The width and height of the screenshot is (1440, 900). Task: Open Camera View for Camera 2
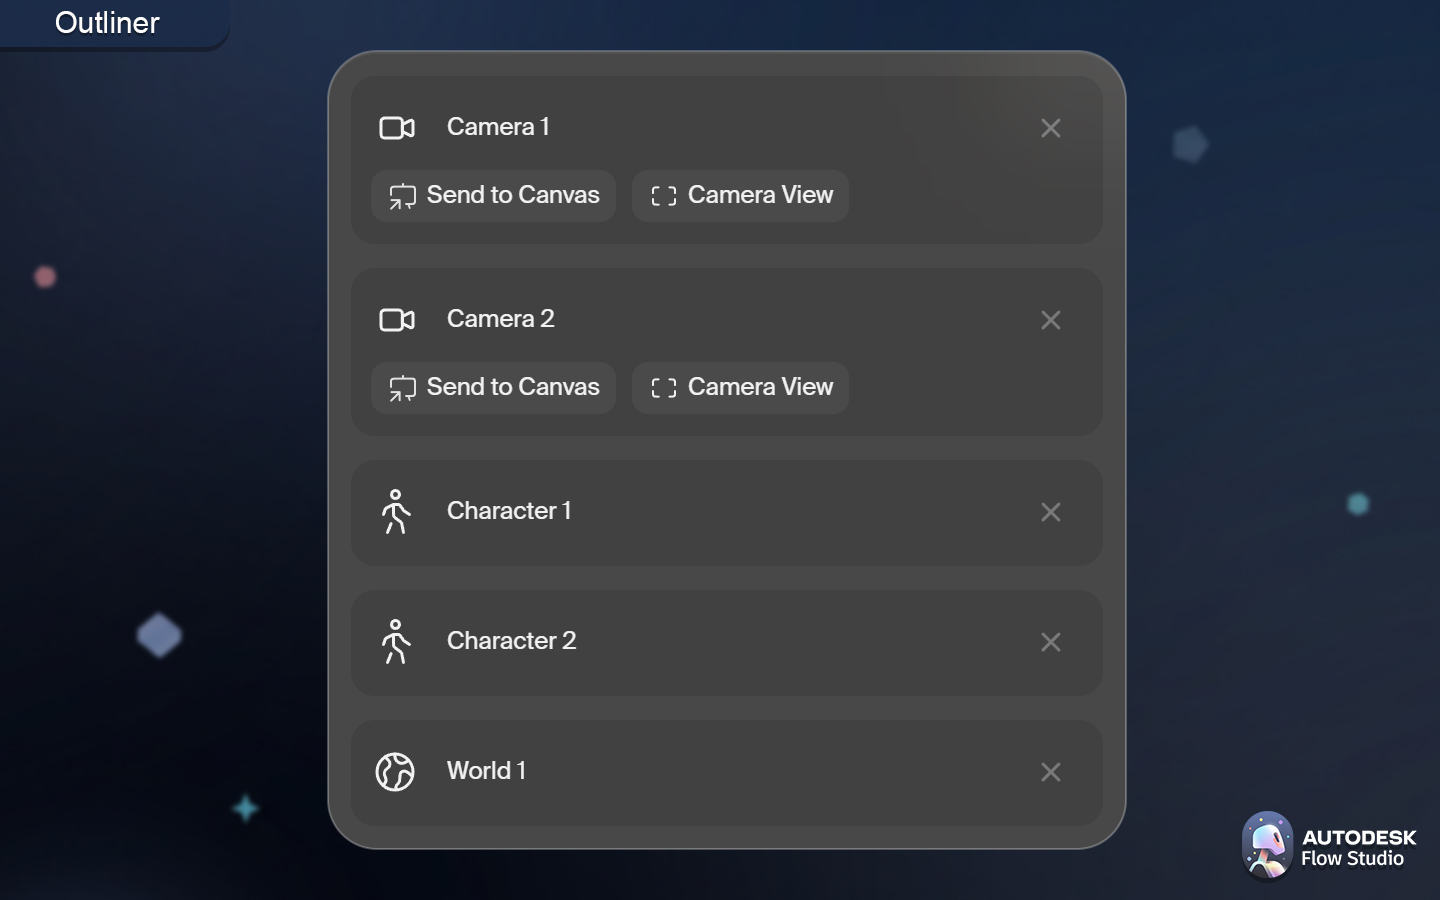point(740,388)
